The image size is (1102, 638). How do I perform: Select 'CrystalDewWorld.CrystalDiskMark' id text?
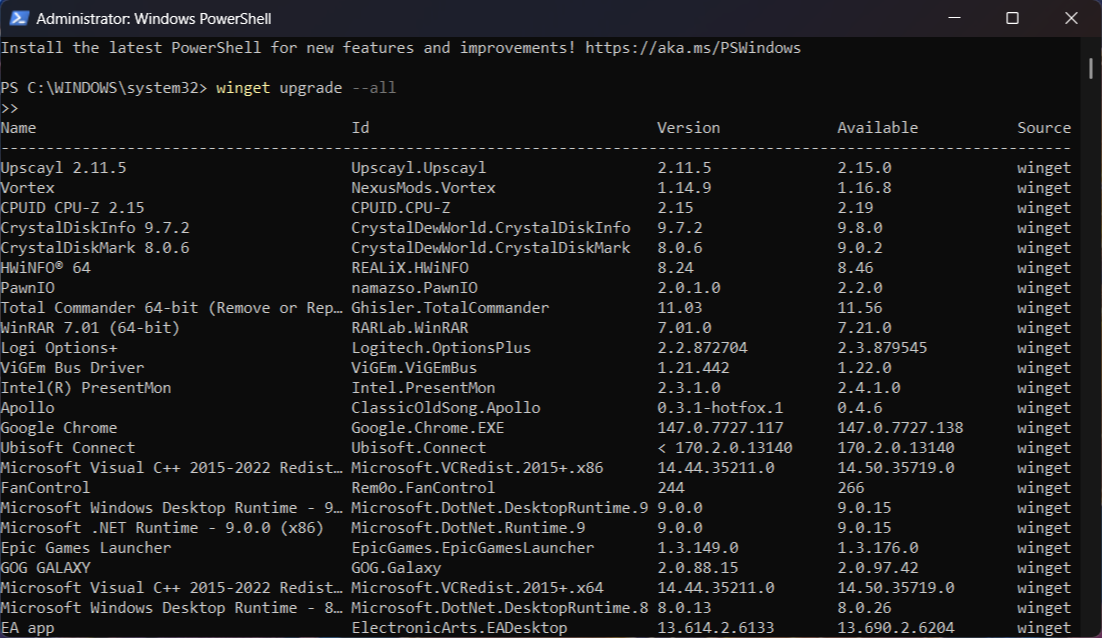[491, 248]
